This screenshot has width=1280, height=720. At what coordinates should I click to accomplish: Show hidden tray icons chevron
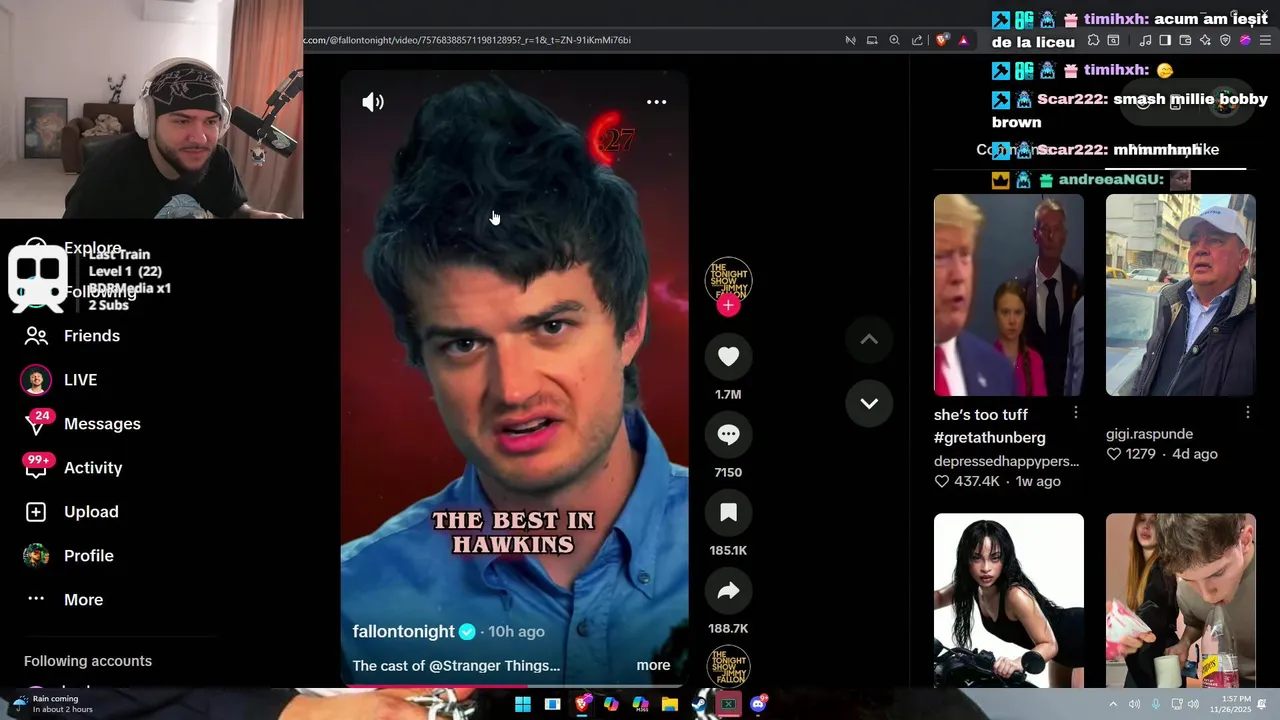pyautogui.click(x=1113, y=704)
